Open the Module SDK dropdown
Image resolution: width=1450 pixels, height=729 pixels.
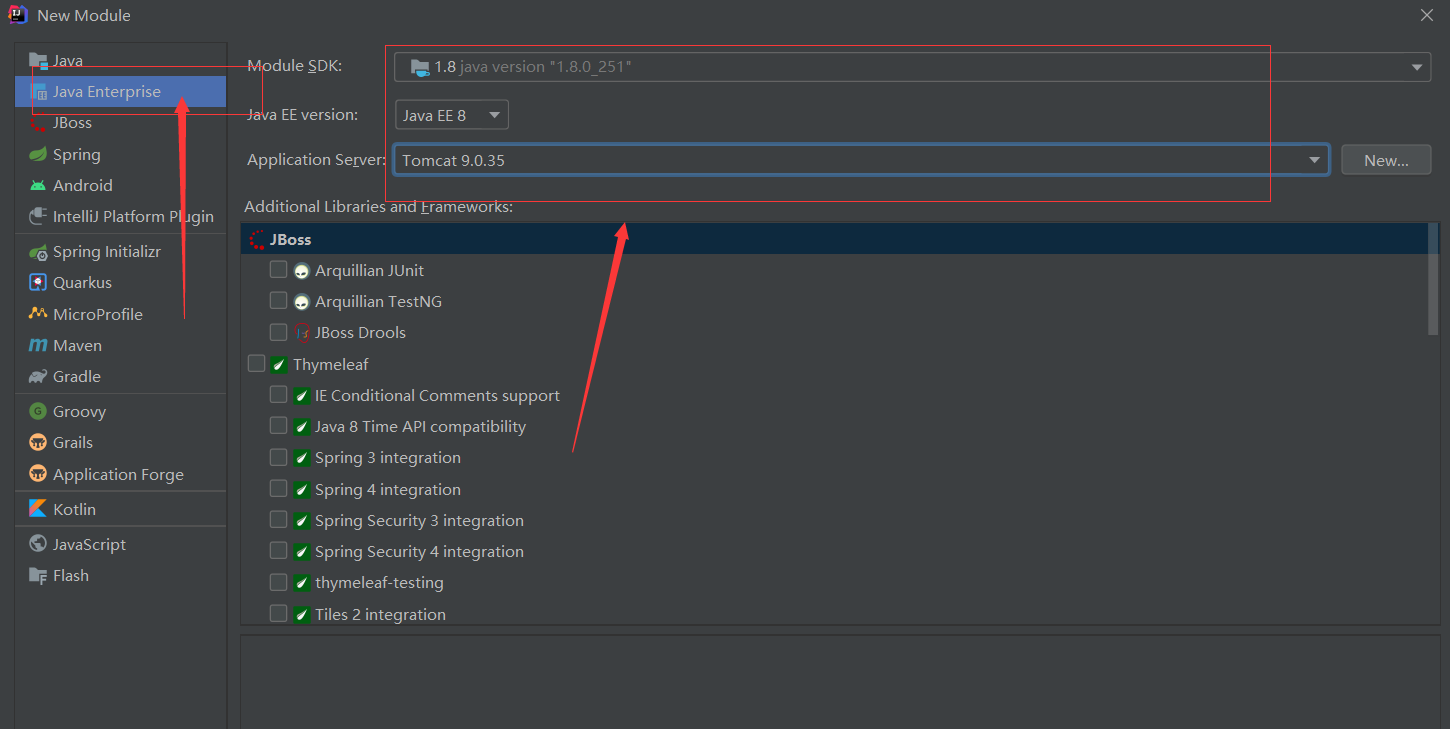click(x=913, y=67)
